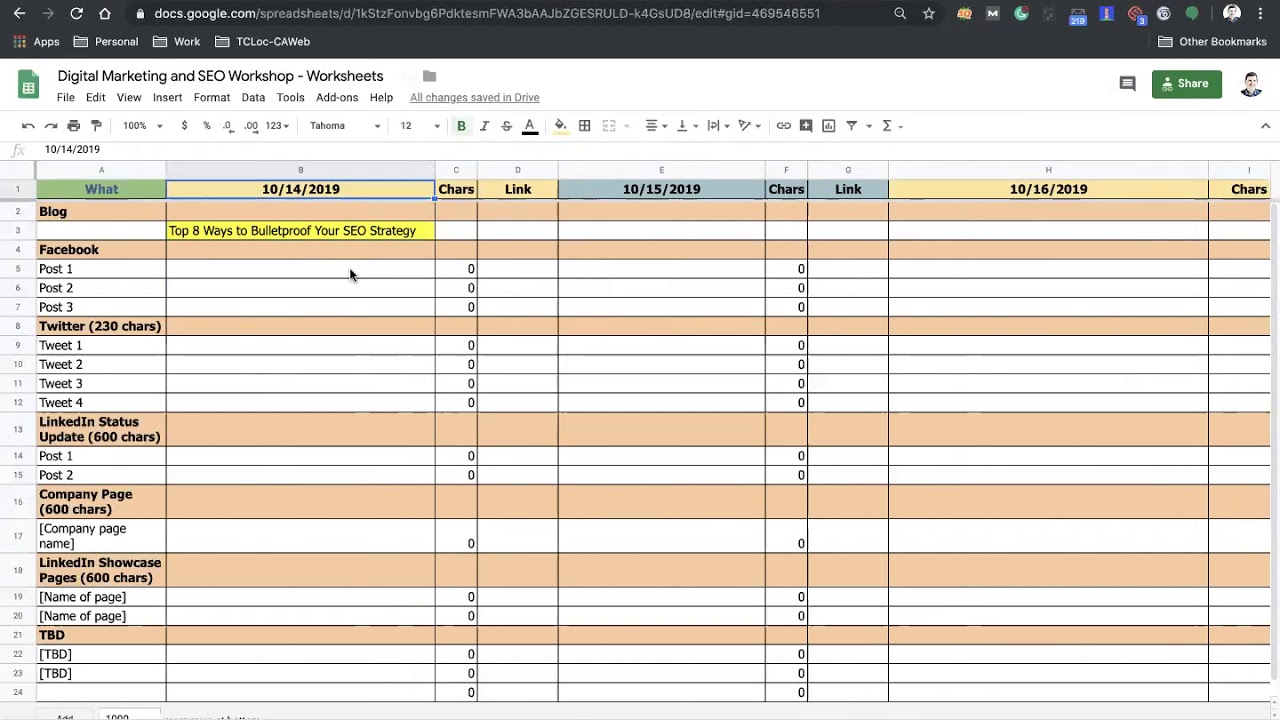Viewport: 1280px width, 720px height.
Task: Collapse the toolbar with the up chevron
Action: click(x=1265, y=126)
